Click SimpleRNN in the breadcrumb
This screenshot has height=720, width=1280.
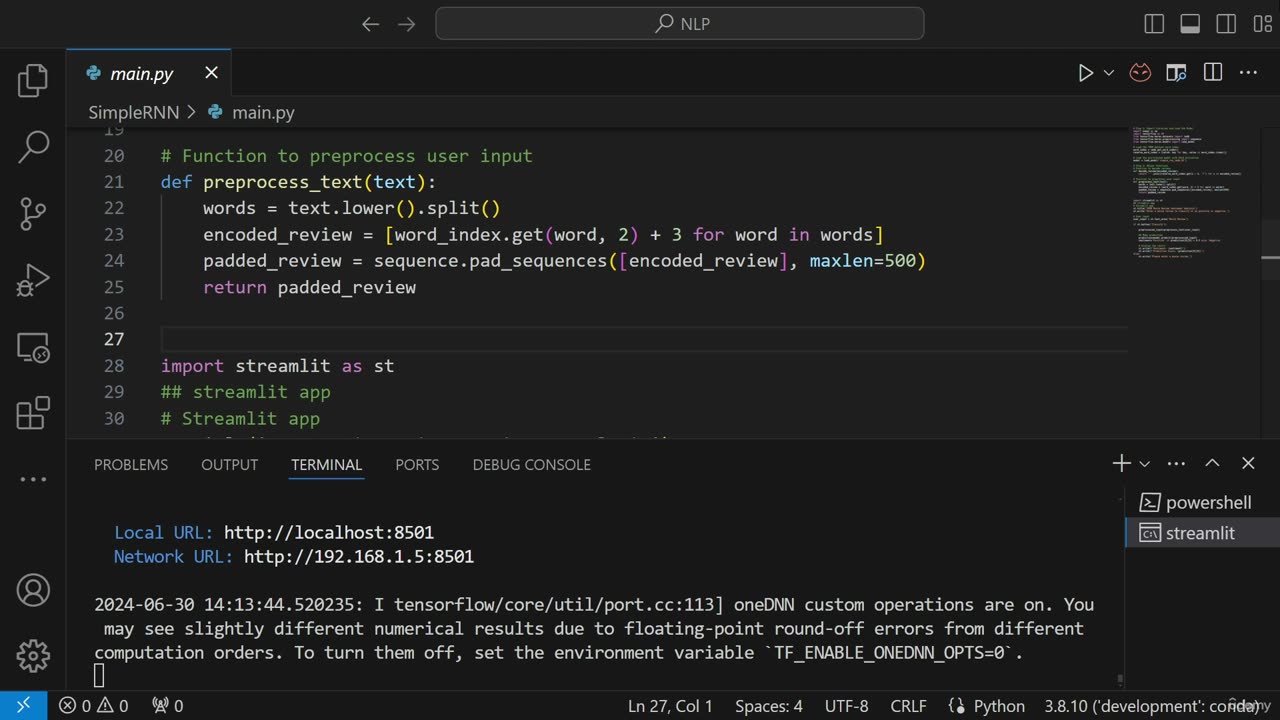coord(134,113)
